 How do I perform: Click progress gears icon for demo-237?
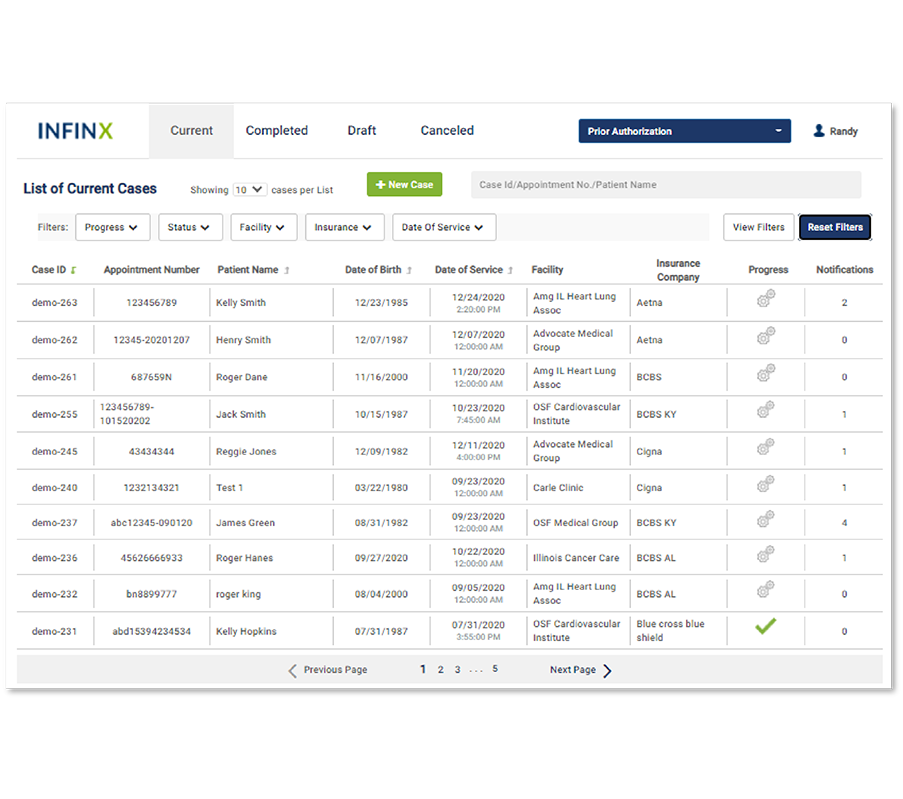click(x=765, y=519)
